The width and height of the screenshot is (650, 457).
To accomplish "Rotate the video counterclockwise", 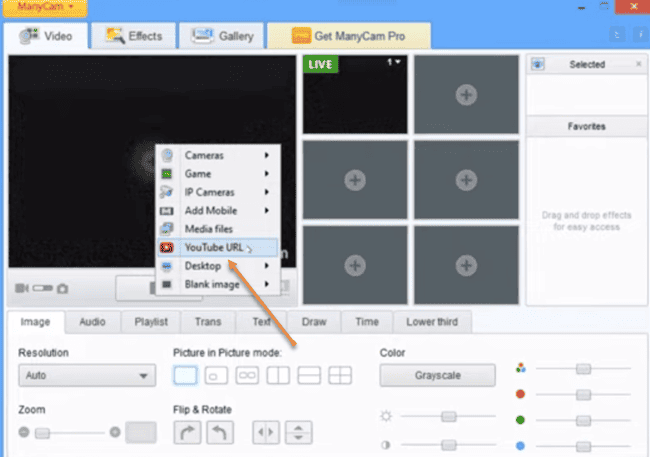I will 218,432.
